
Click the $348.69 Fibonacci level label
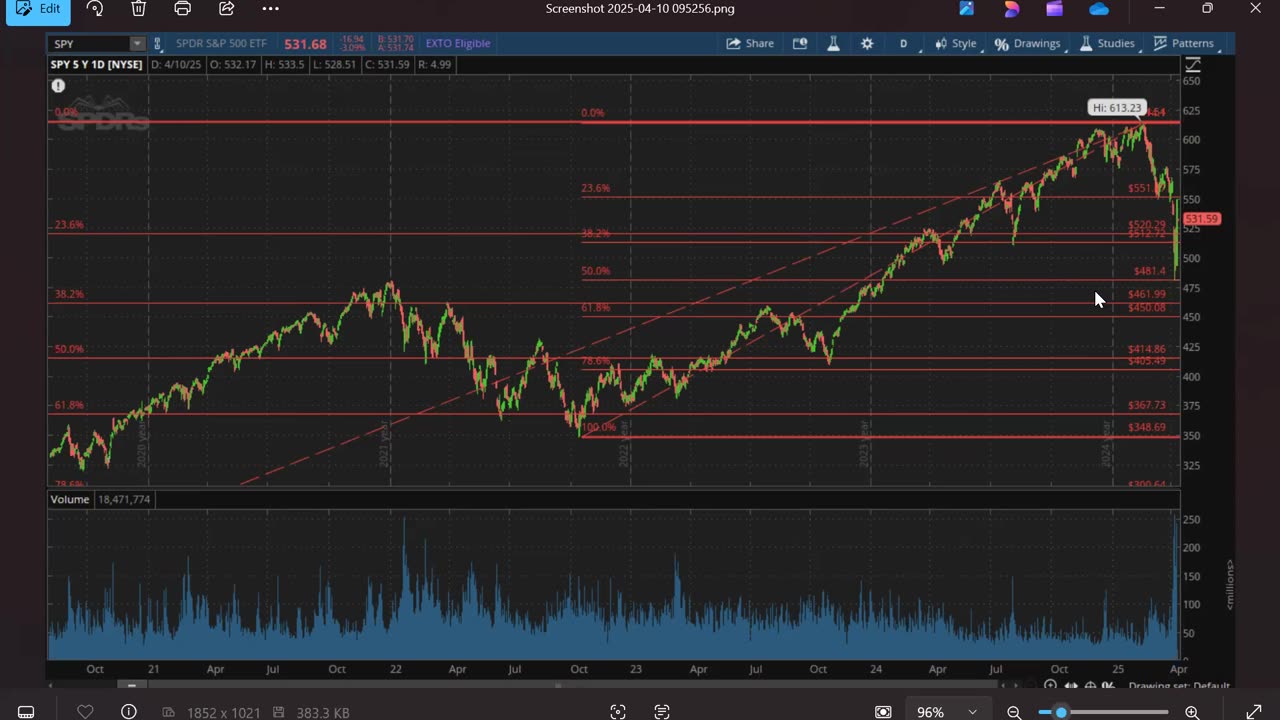pos(1147,427)
